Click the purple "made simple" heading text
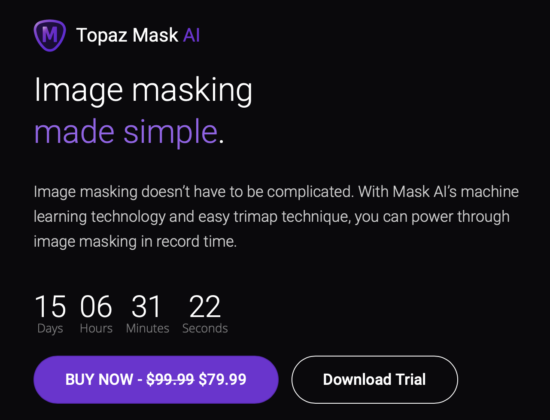Viewport: 550px width, 420px height. point(126,132)
